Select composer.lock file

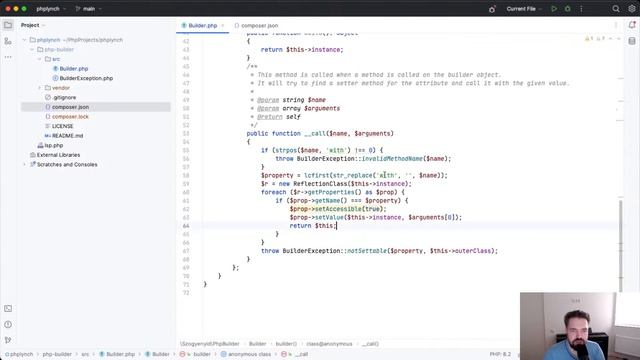pos(70,117)
